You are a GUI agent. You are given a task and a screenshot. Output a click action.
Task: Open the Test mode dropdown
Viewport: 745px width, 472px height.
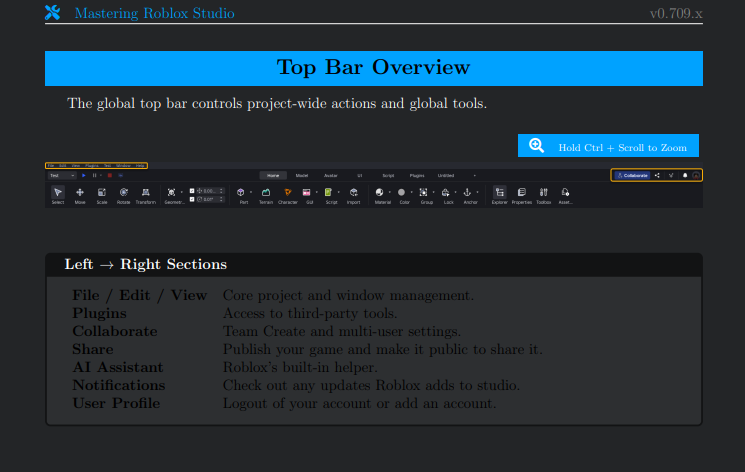pos(62,175)
